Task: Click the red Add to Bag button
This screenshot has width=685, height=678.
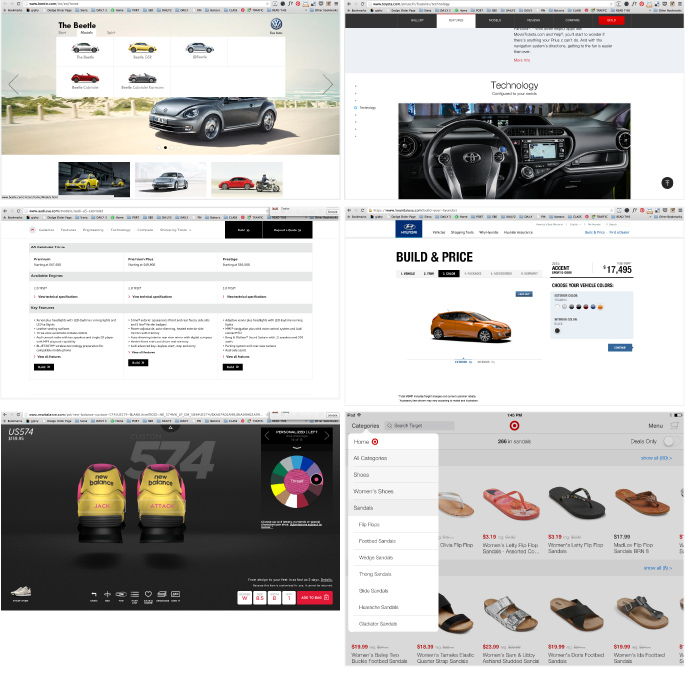Action: (x=315, y=598)
